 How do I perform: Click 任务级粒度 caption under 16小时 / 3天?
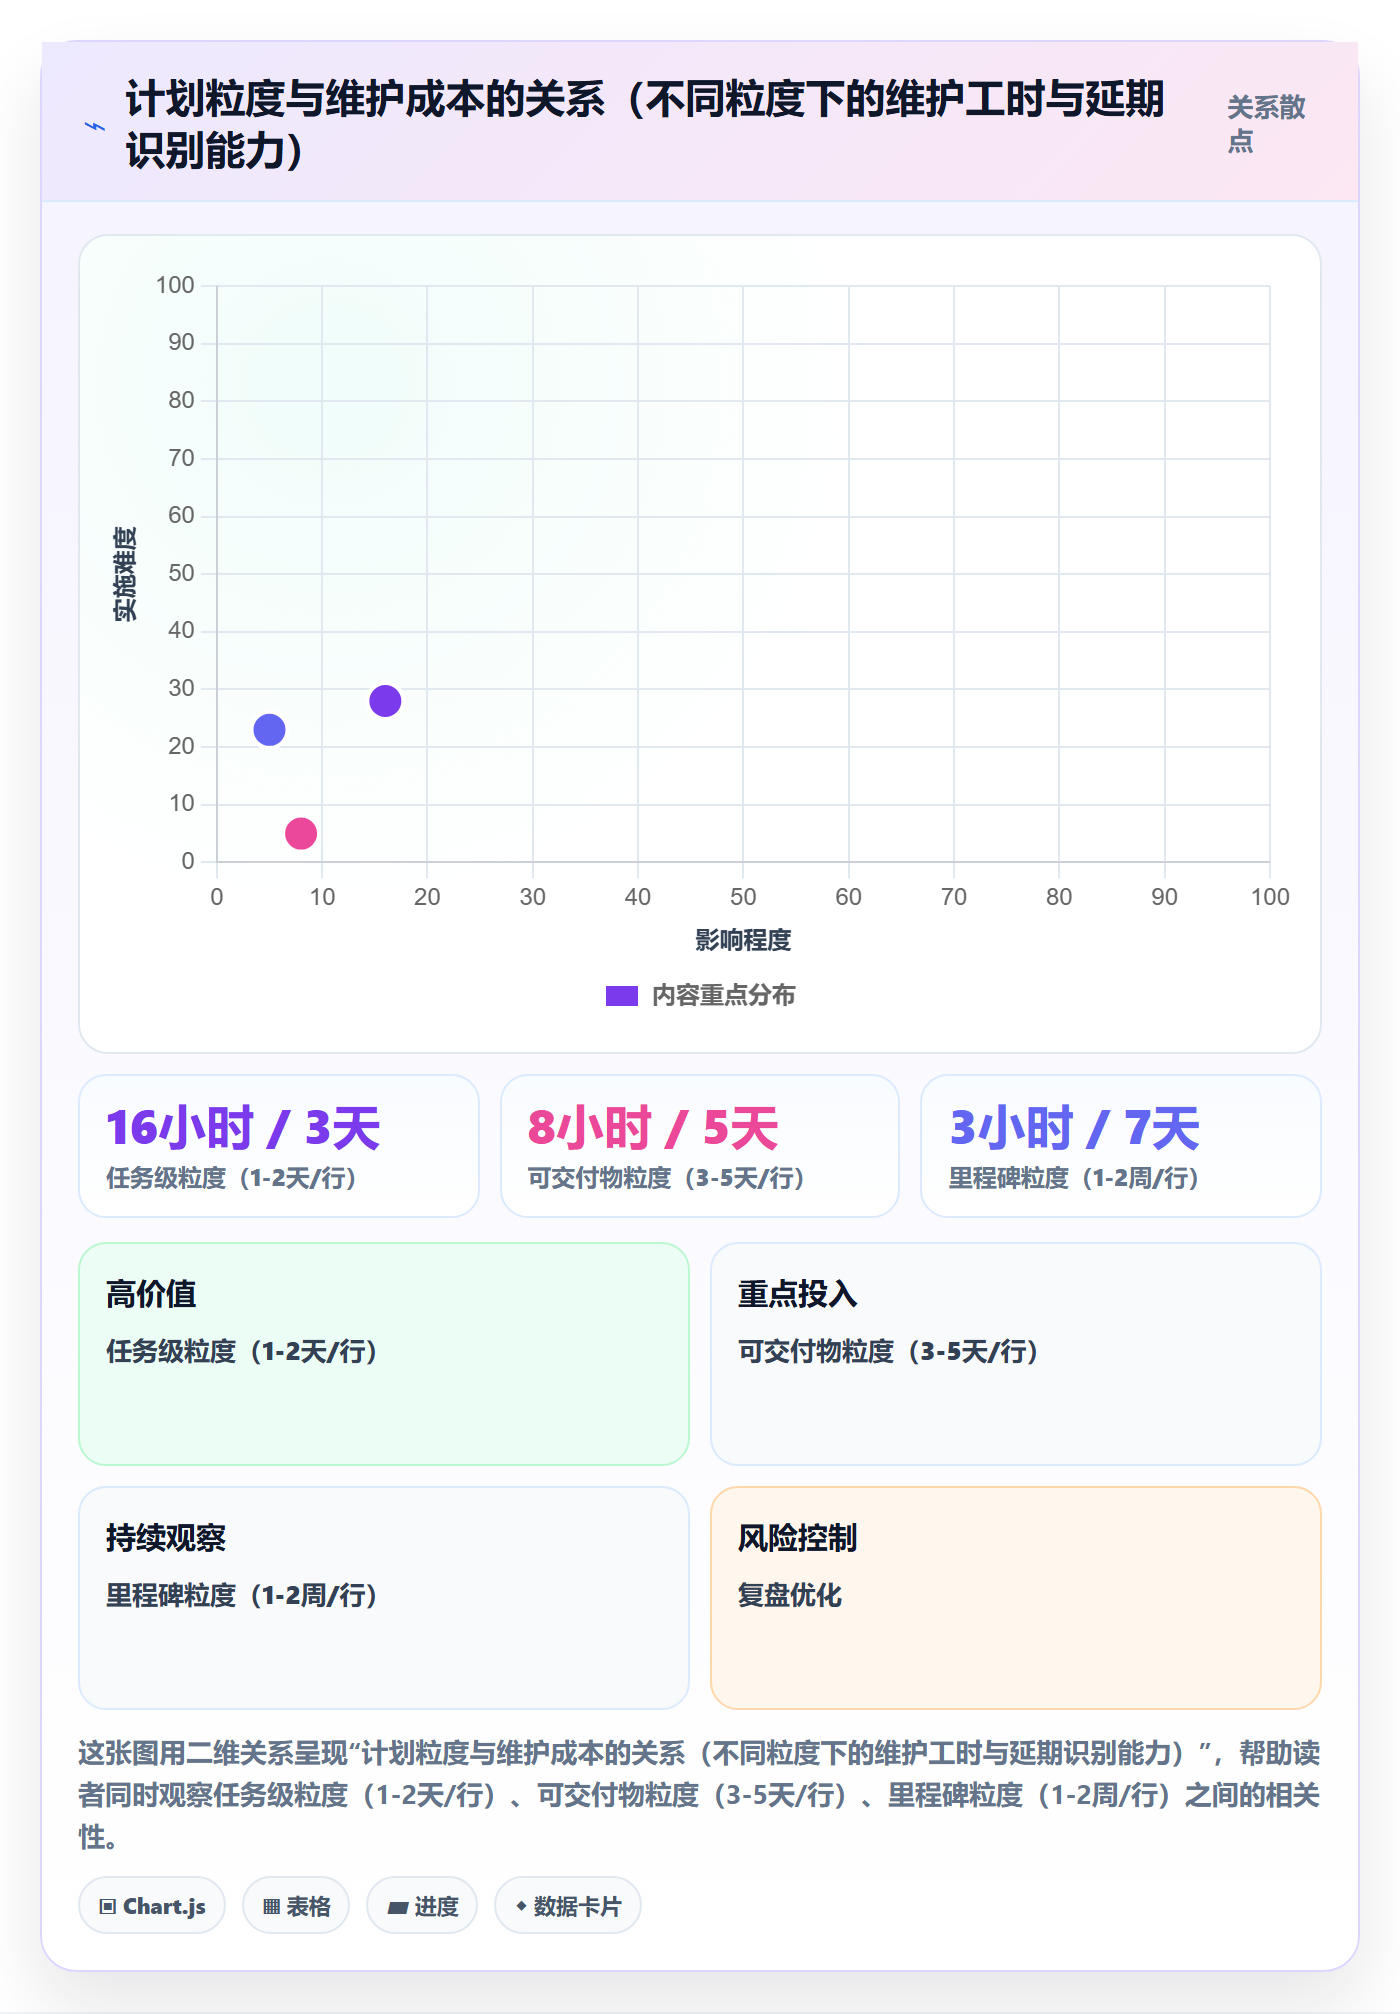(232, 1178)
